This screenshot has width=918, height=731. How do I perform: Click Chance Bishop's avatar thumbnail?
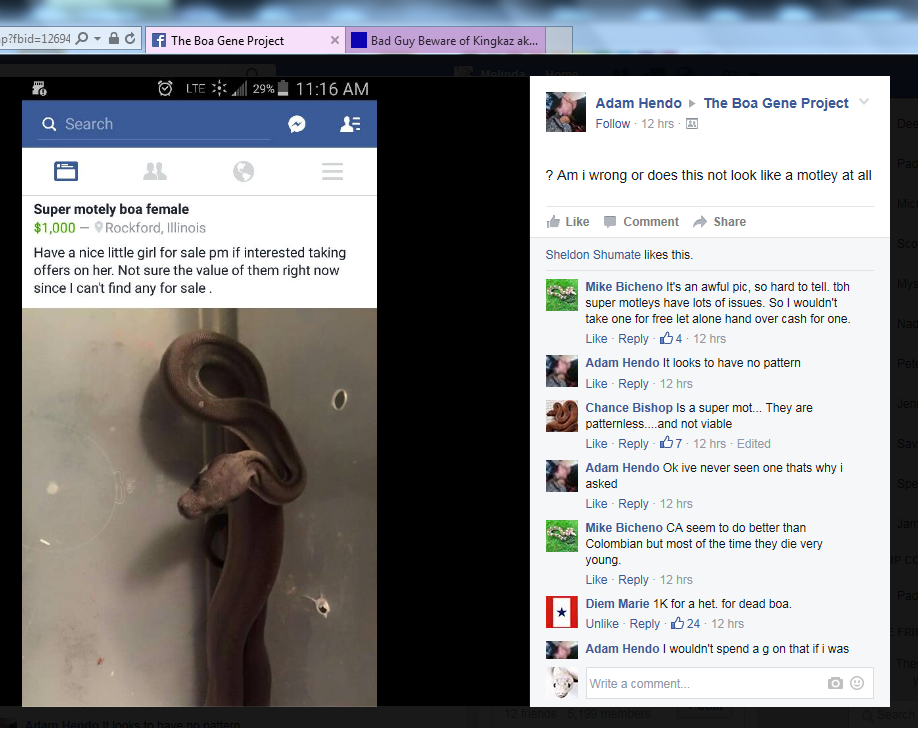click(x=561, y=416)
